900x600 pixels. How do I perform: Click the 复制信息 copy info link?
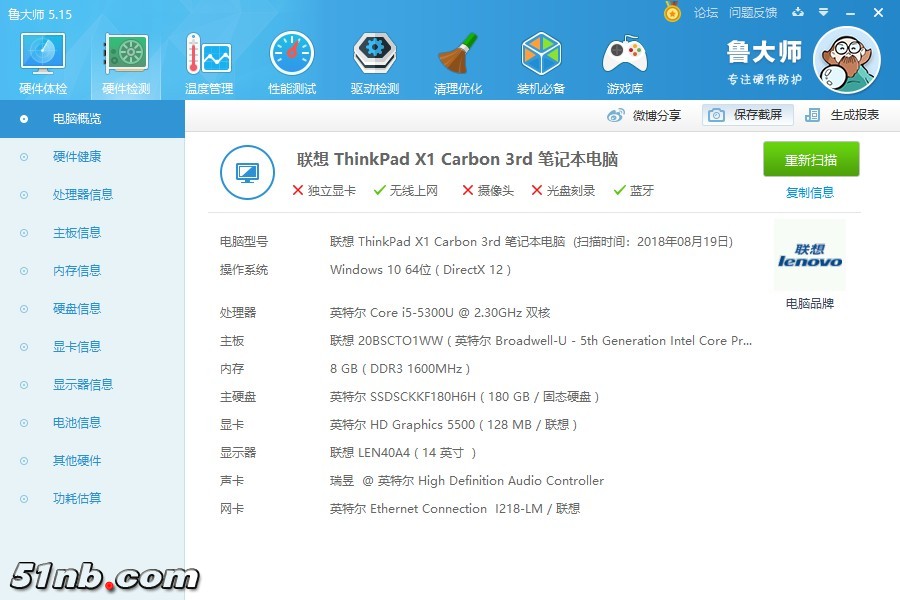[x=809, y=193]
